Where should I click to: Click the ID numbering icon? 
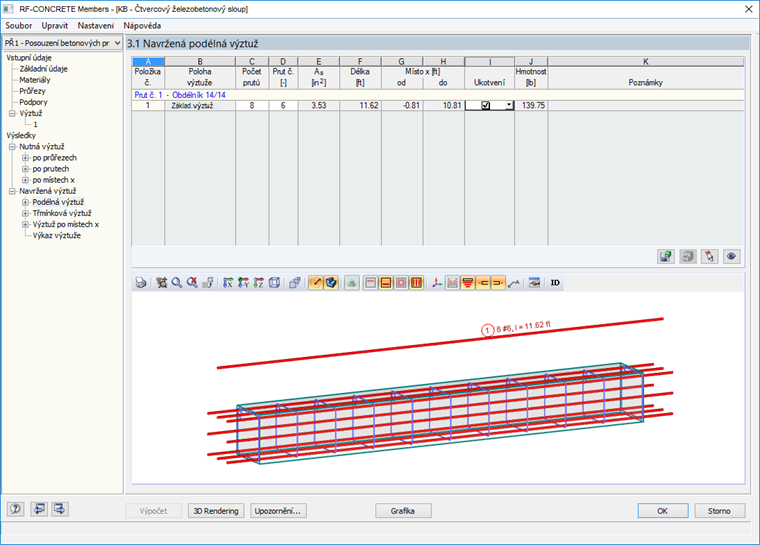(x=555, y=283)
